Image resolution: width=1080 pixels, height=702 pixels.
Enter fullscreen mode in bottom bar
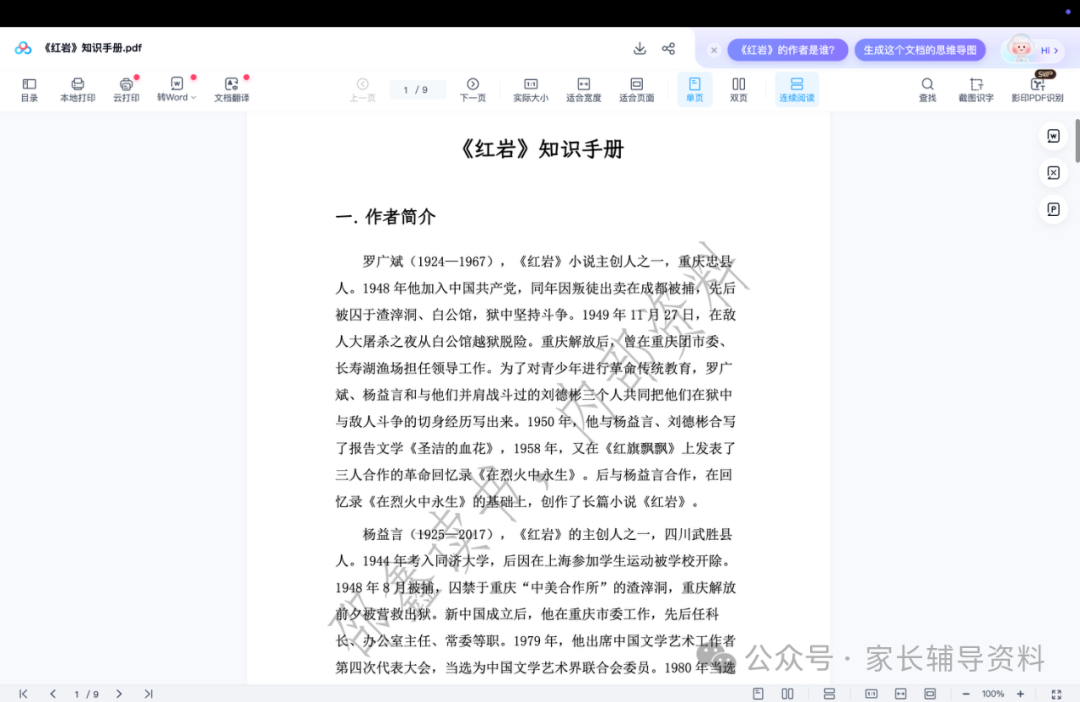click(1056, 694)
